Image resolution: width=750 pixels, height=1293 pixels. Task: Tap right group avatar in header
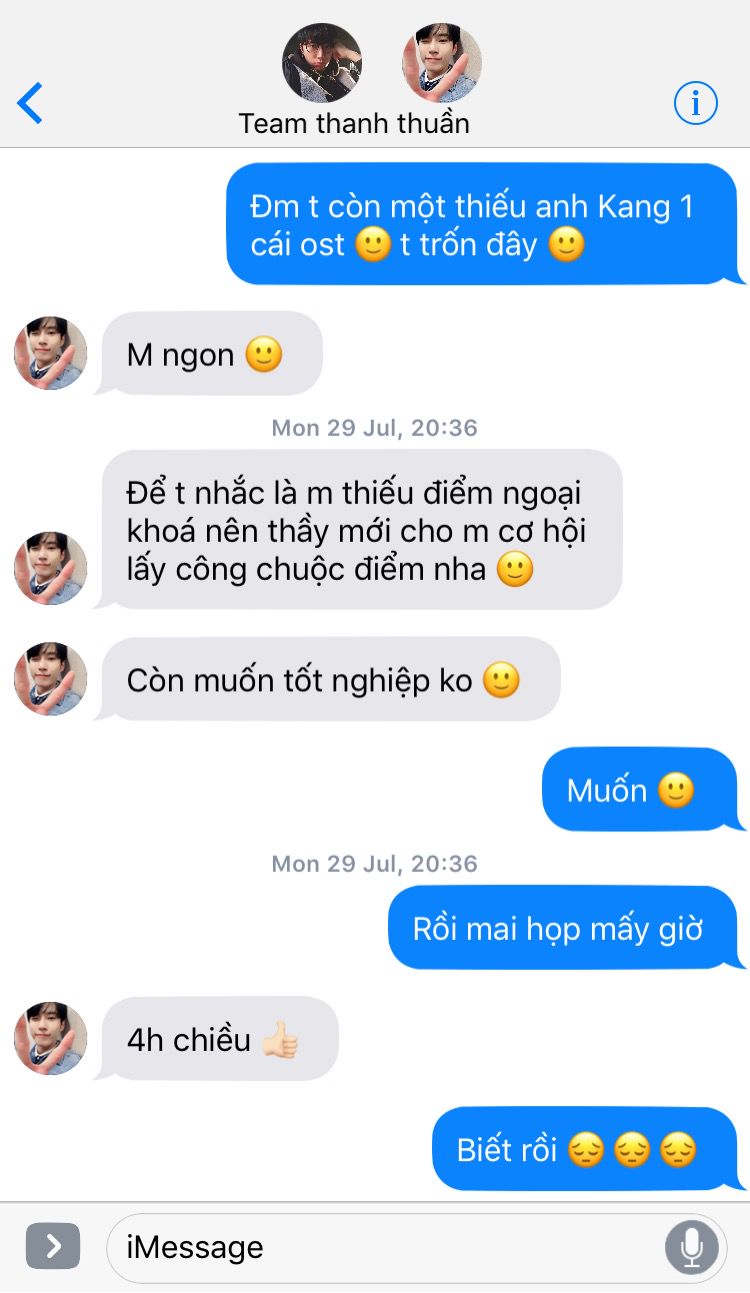[442, 63]
